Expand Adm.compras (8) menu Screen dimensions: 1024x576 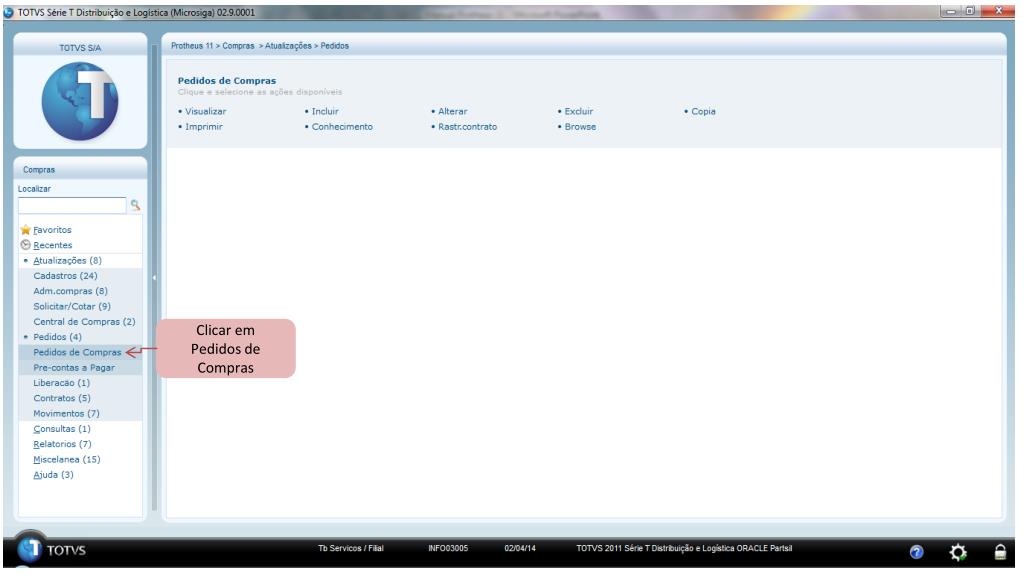[71, 291]
